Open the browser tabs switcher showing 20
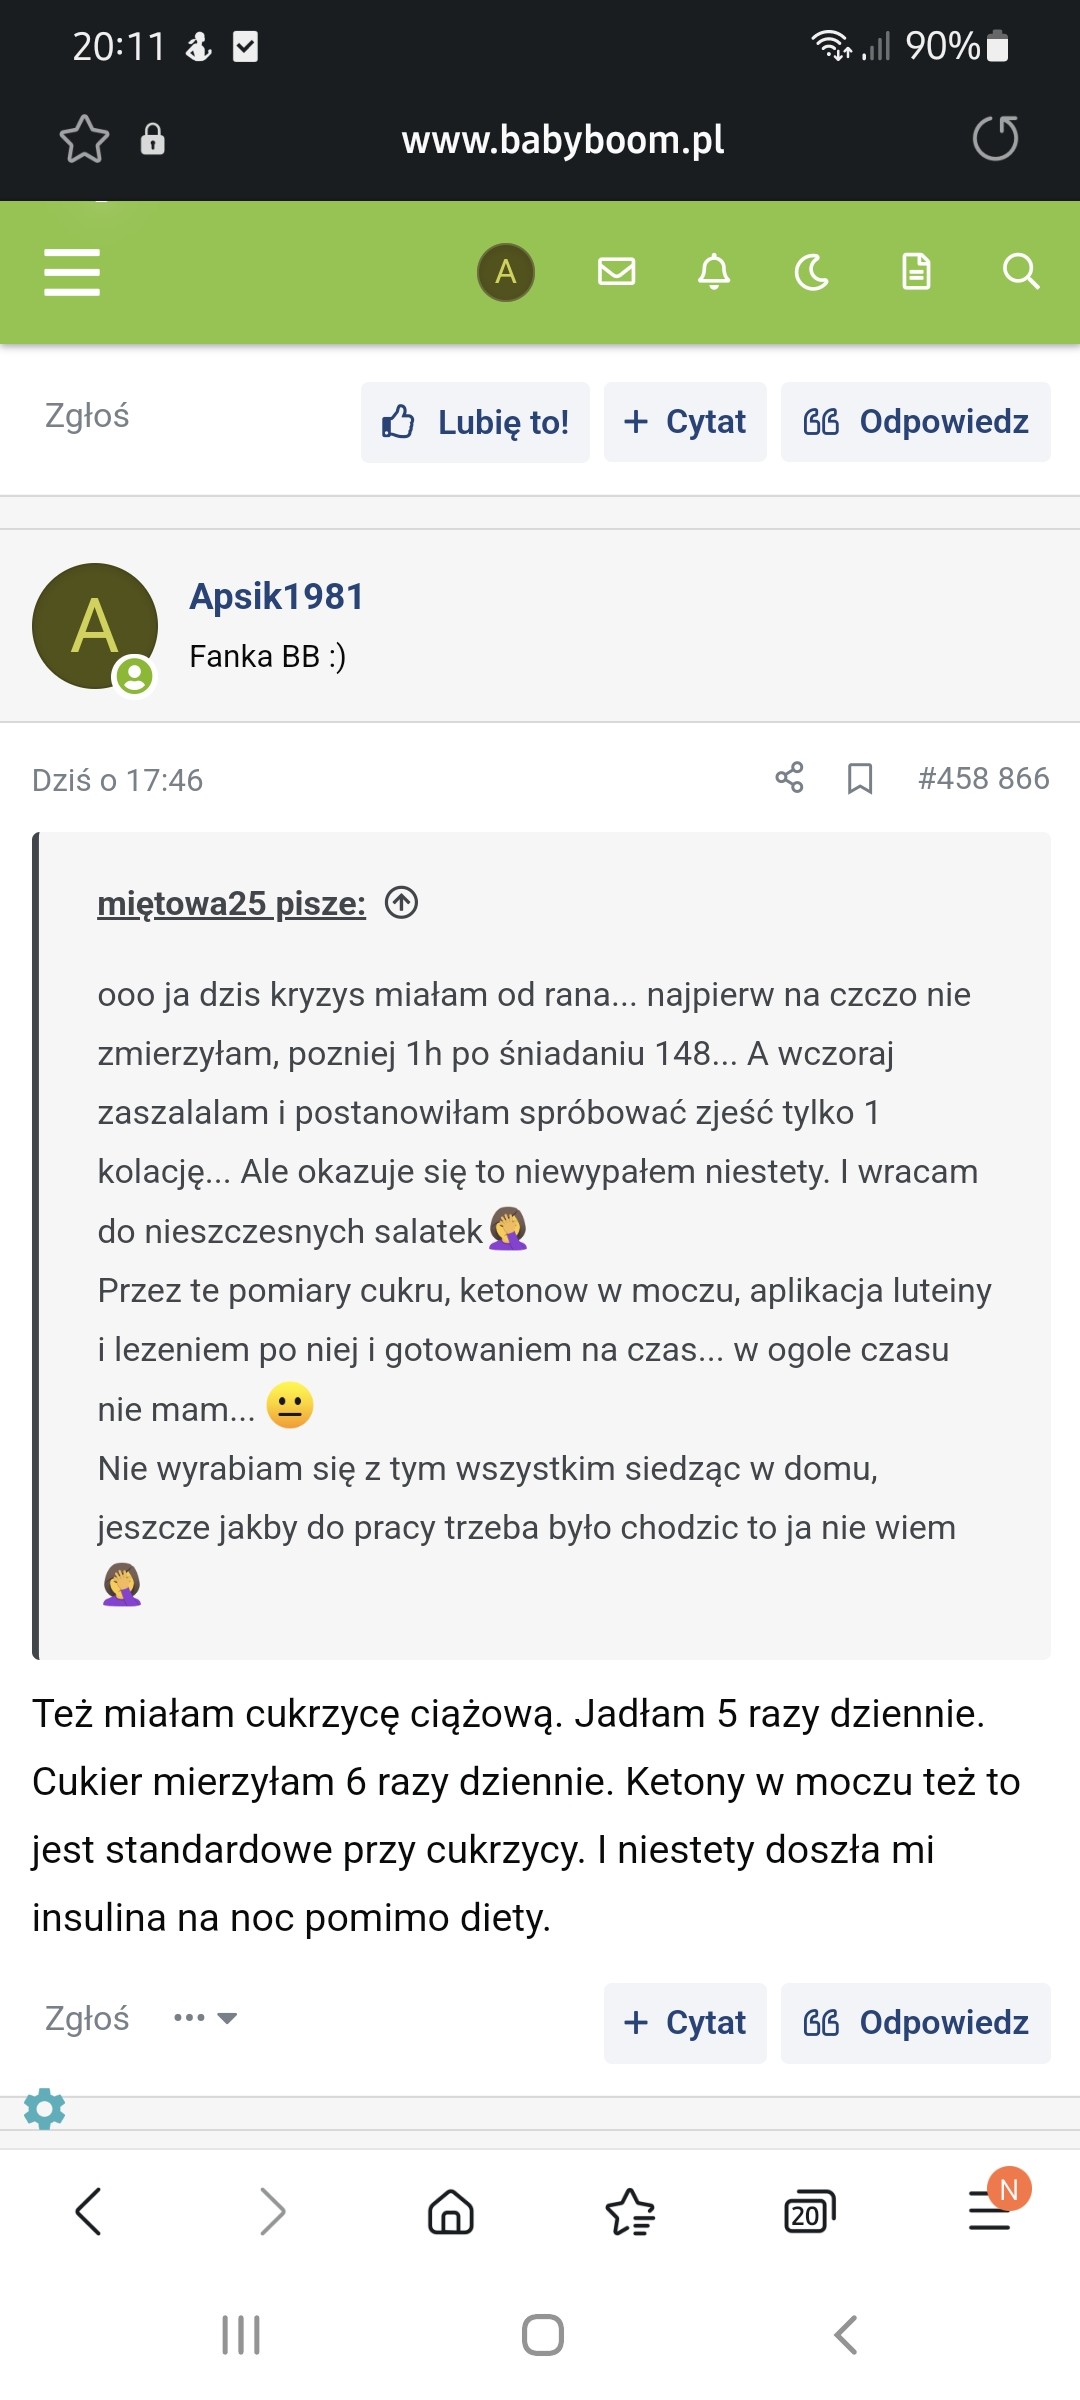The height and width of the screenshot is (2400, 1080). [809, 2211]
